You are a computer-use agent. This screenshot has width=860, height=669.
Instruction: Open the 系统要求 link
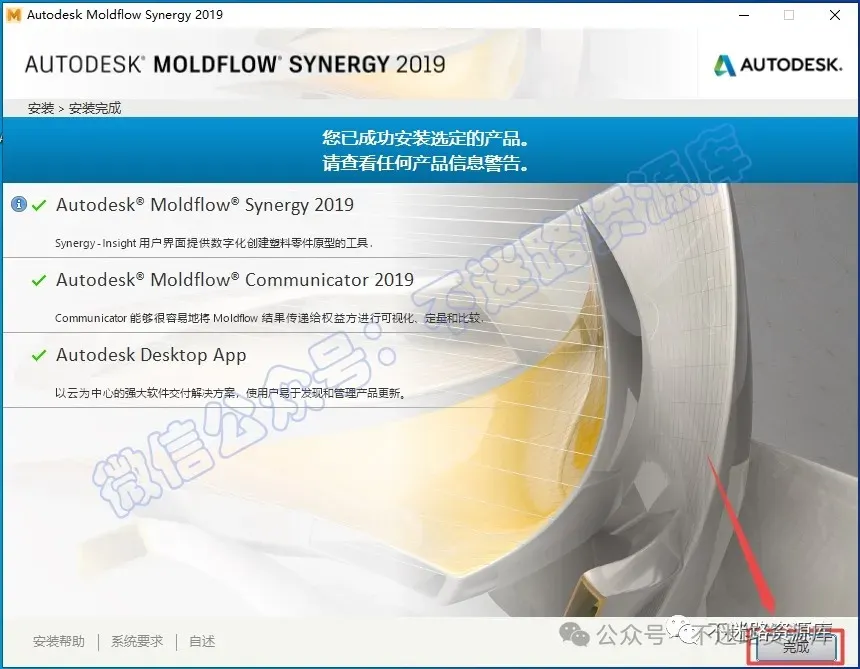coord(137,641)
